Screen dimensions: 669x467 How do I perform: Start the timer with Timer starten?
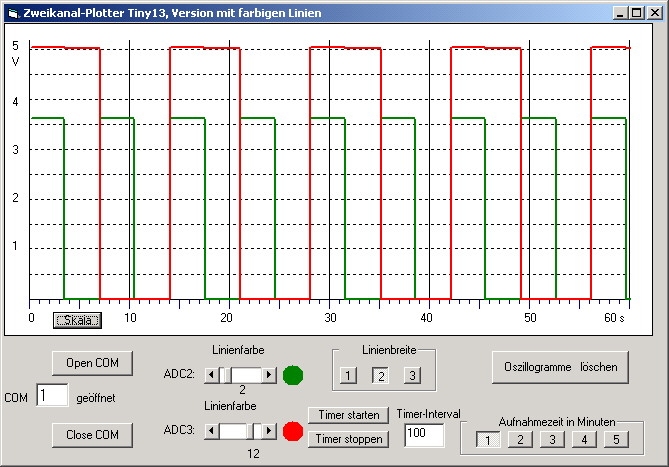(x=347, y=415)
